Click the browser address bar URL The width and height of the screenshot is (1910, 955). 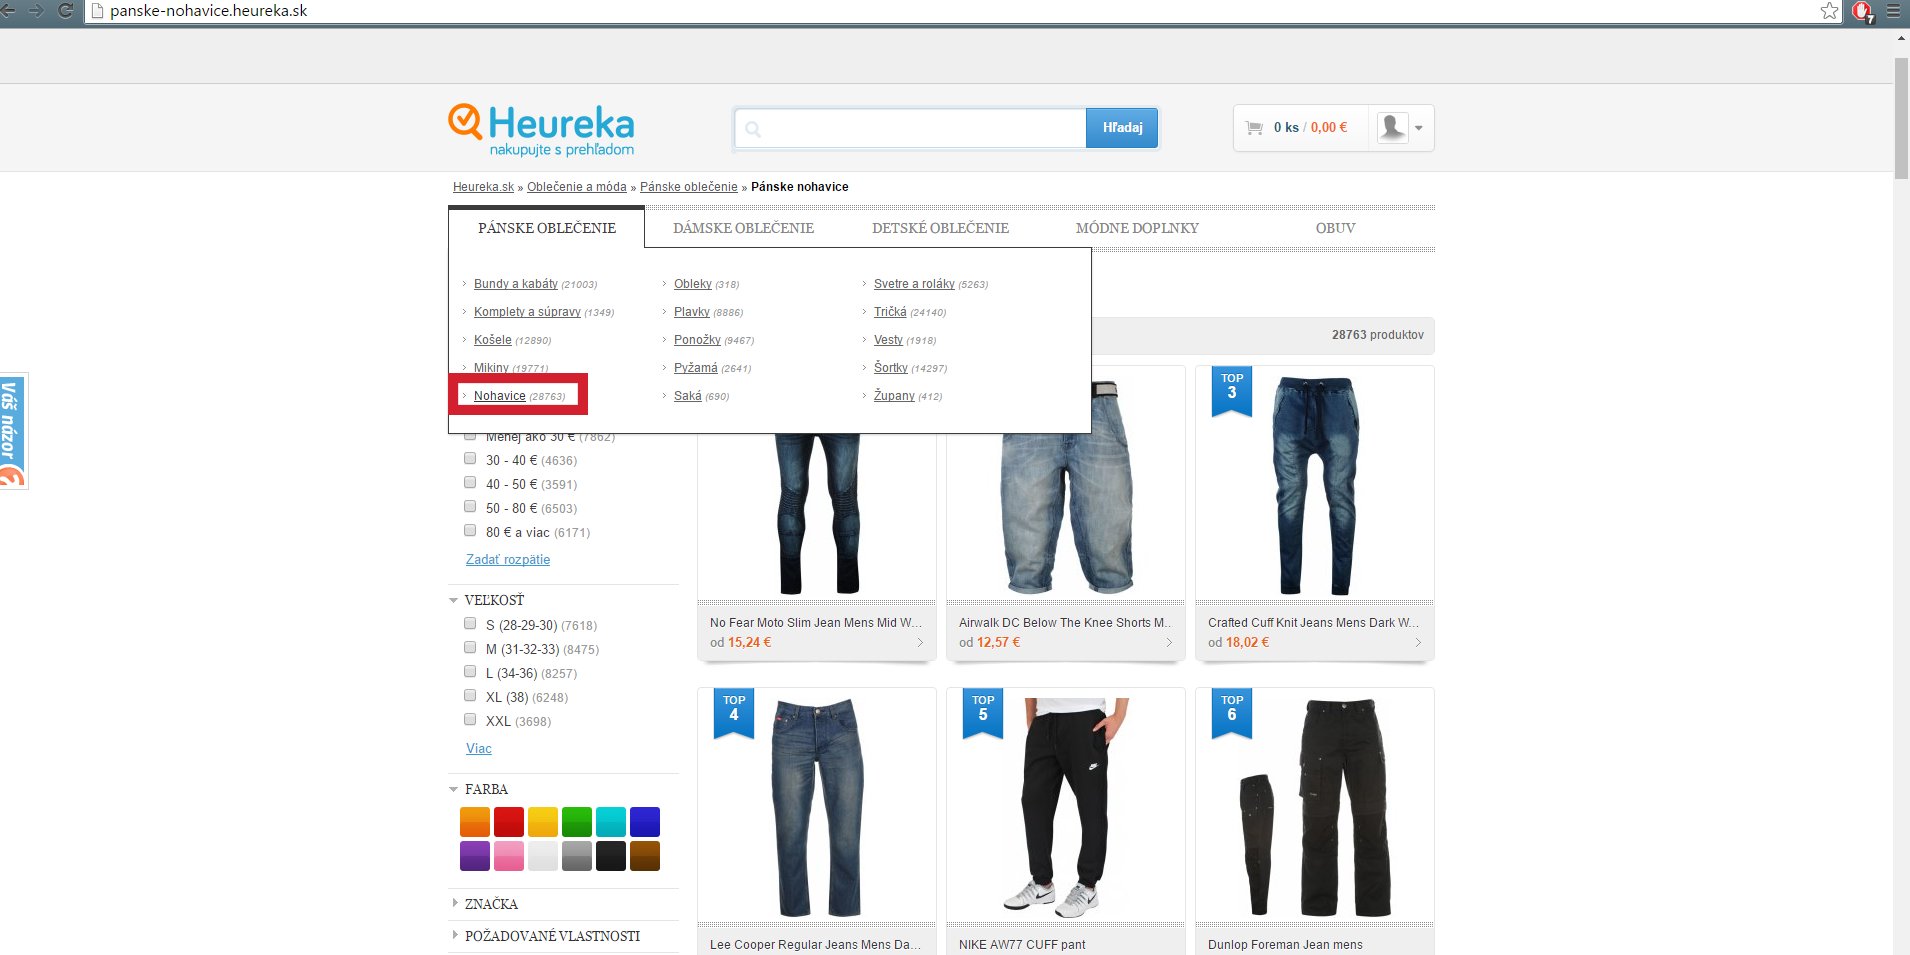(208, 11)
